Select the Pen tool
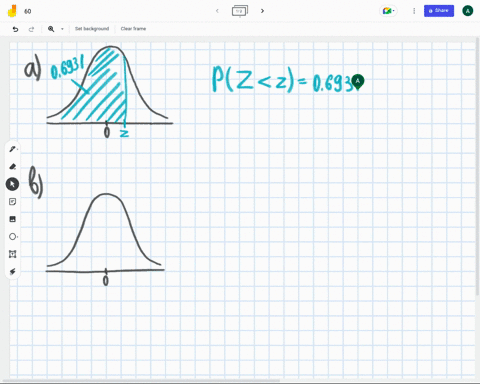This screenshot has width=480, height=384. pyautogui.click(x=13, y=149)
